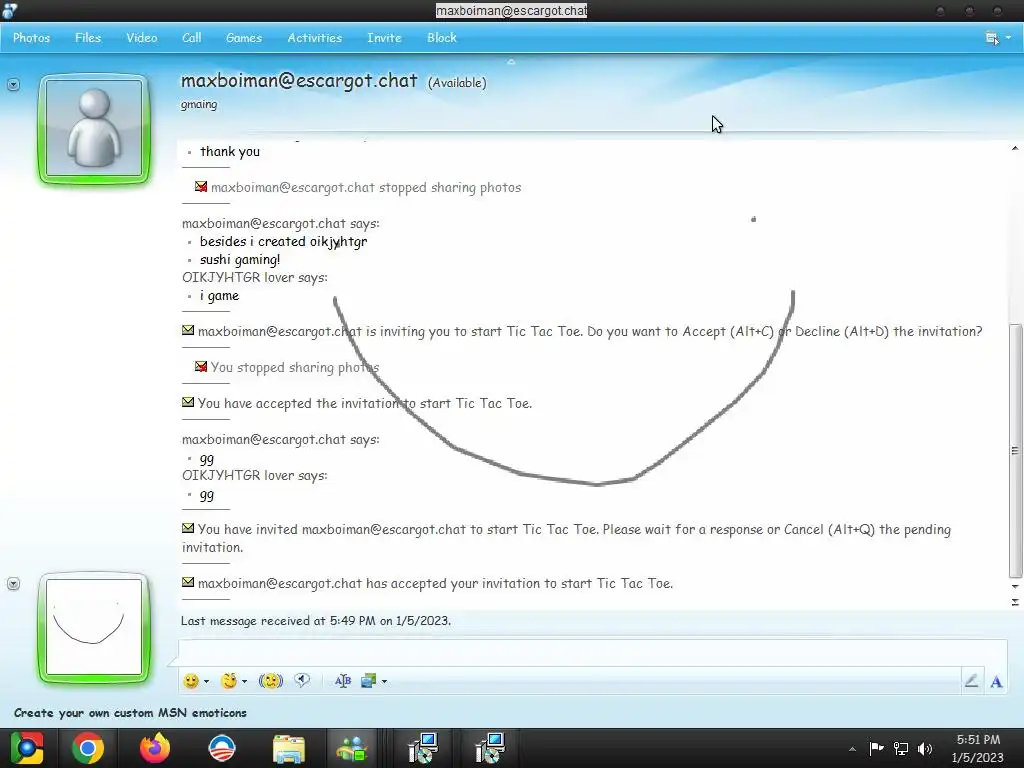1024x768 pixels.
Task: Select the wink icon
Action: (x=229, y=681)
